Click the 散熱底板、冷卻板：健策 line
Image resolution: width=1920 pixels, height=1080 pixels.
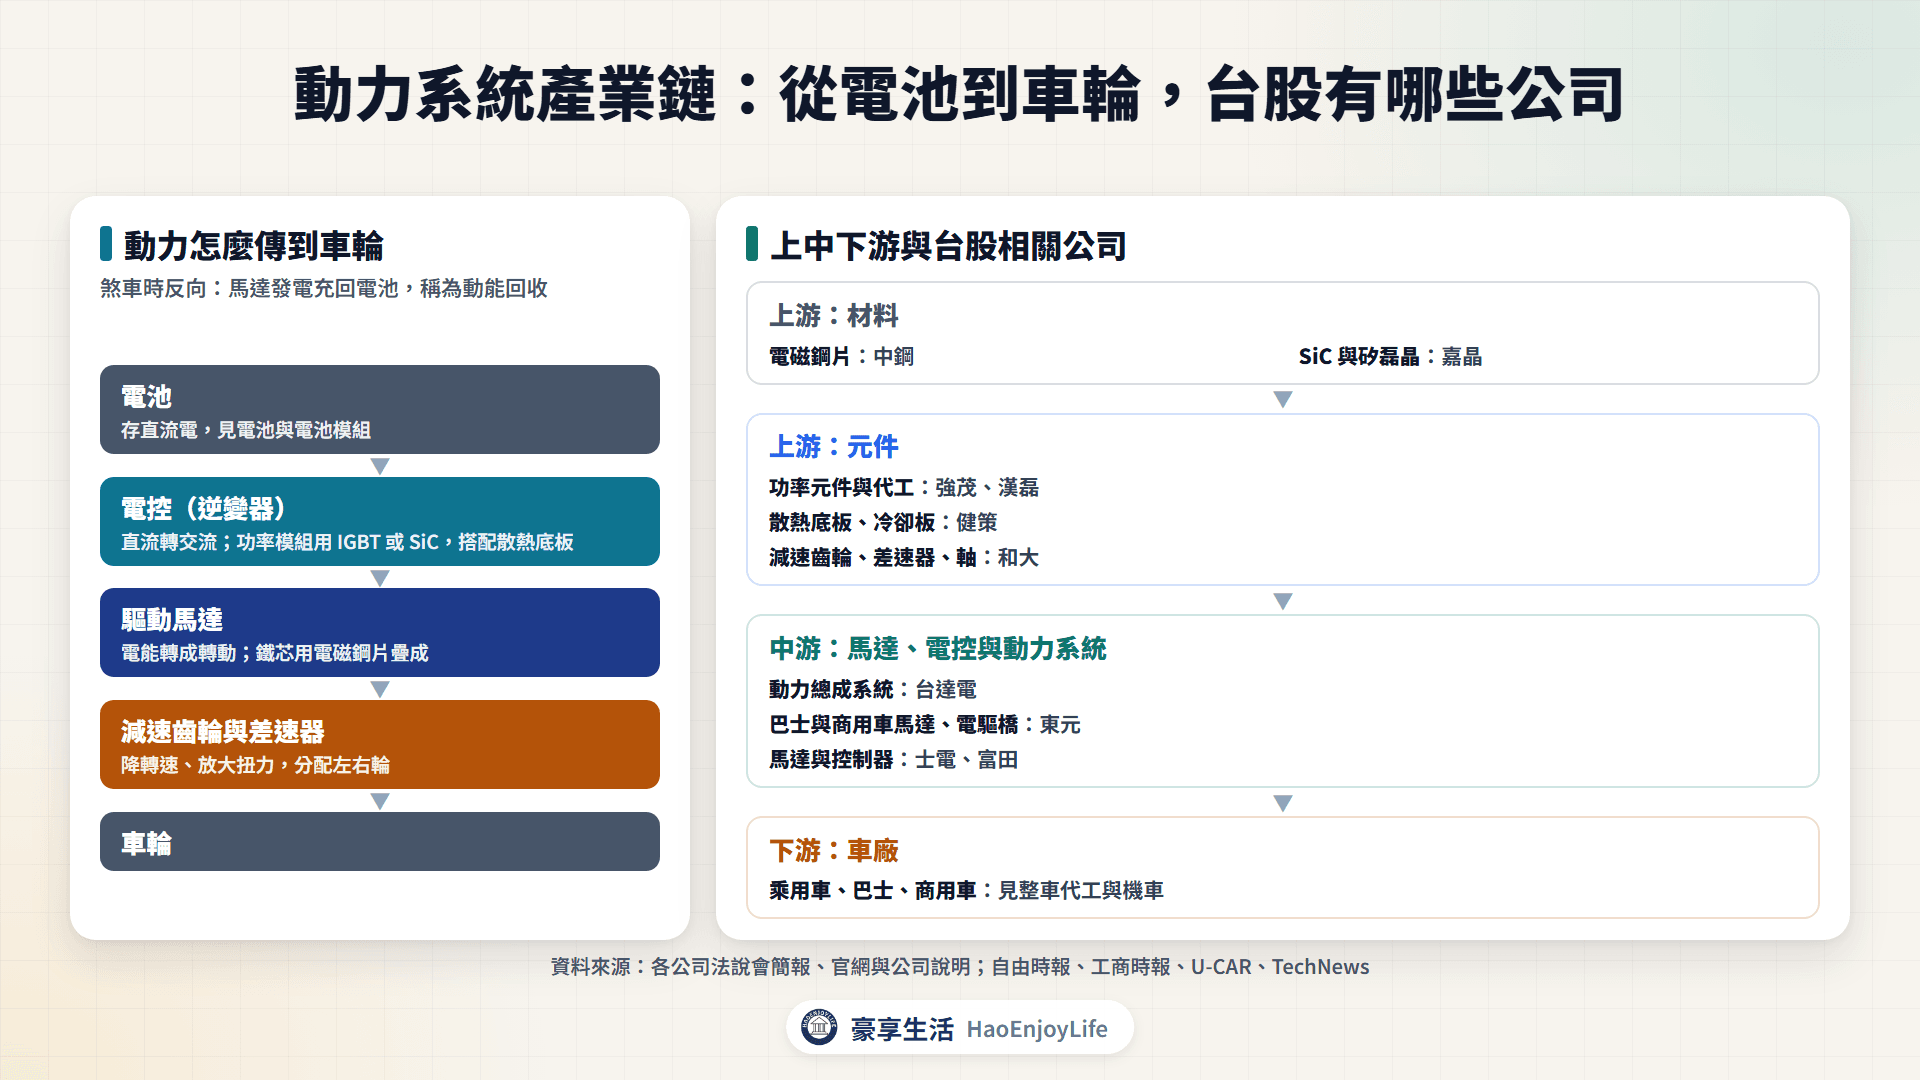coord(883,523)
